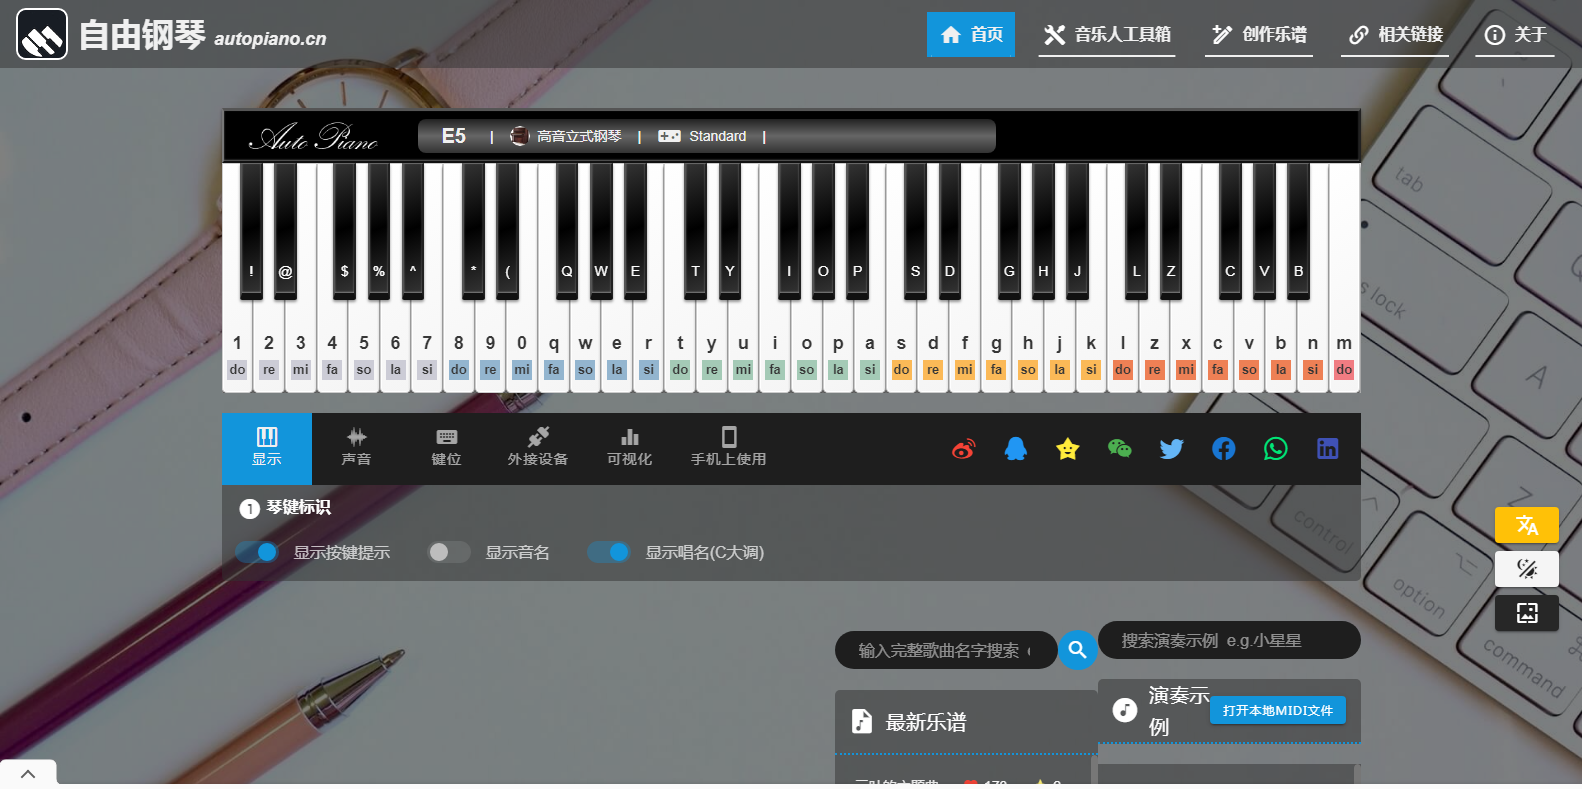
Task: Toggle 显示按键提示 switch off
Action: pos(257,552)
